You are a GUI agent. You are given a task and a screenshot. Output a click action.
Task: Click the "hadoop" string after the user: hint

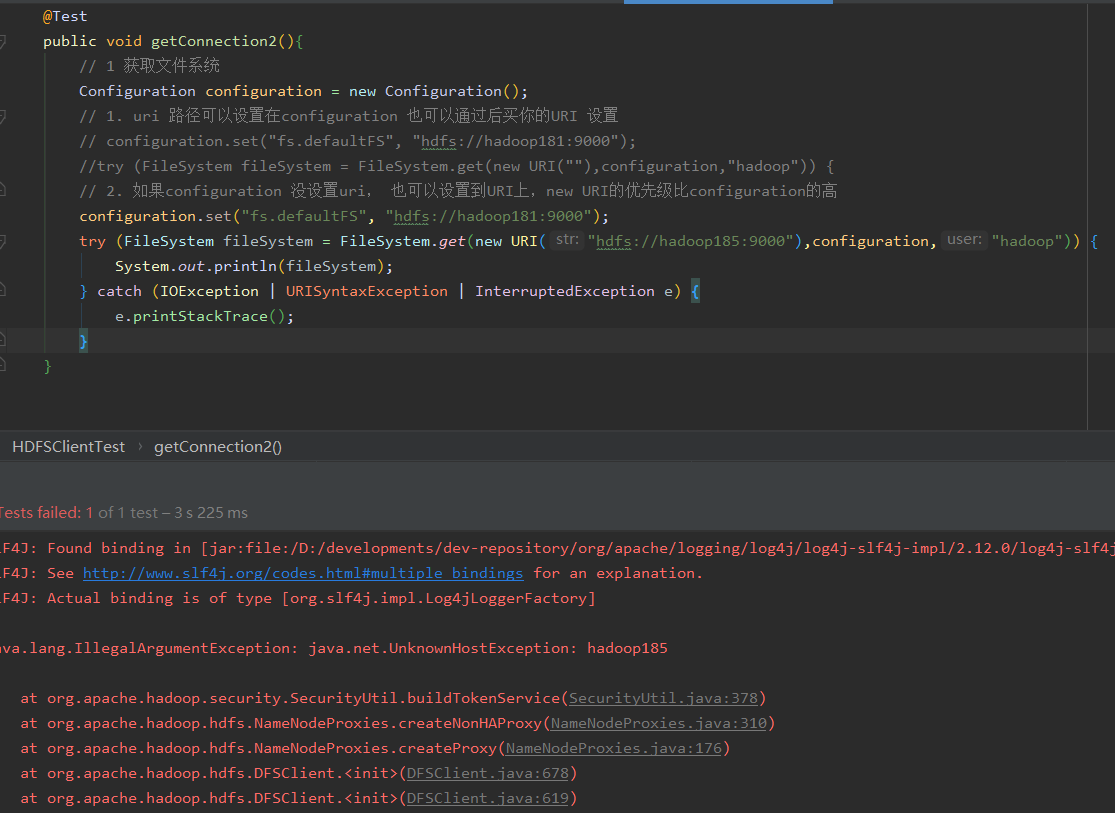[x=1027, y=241]
